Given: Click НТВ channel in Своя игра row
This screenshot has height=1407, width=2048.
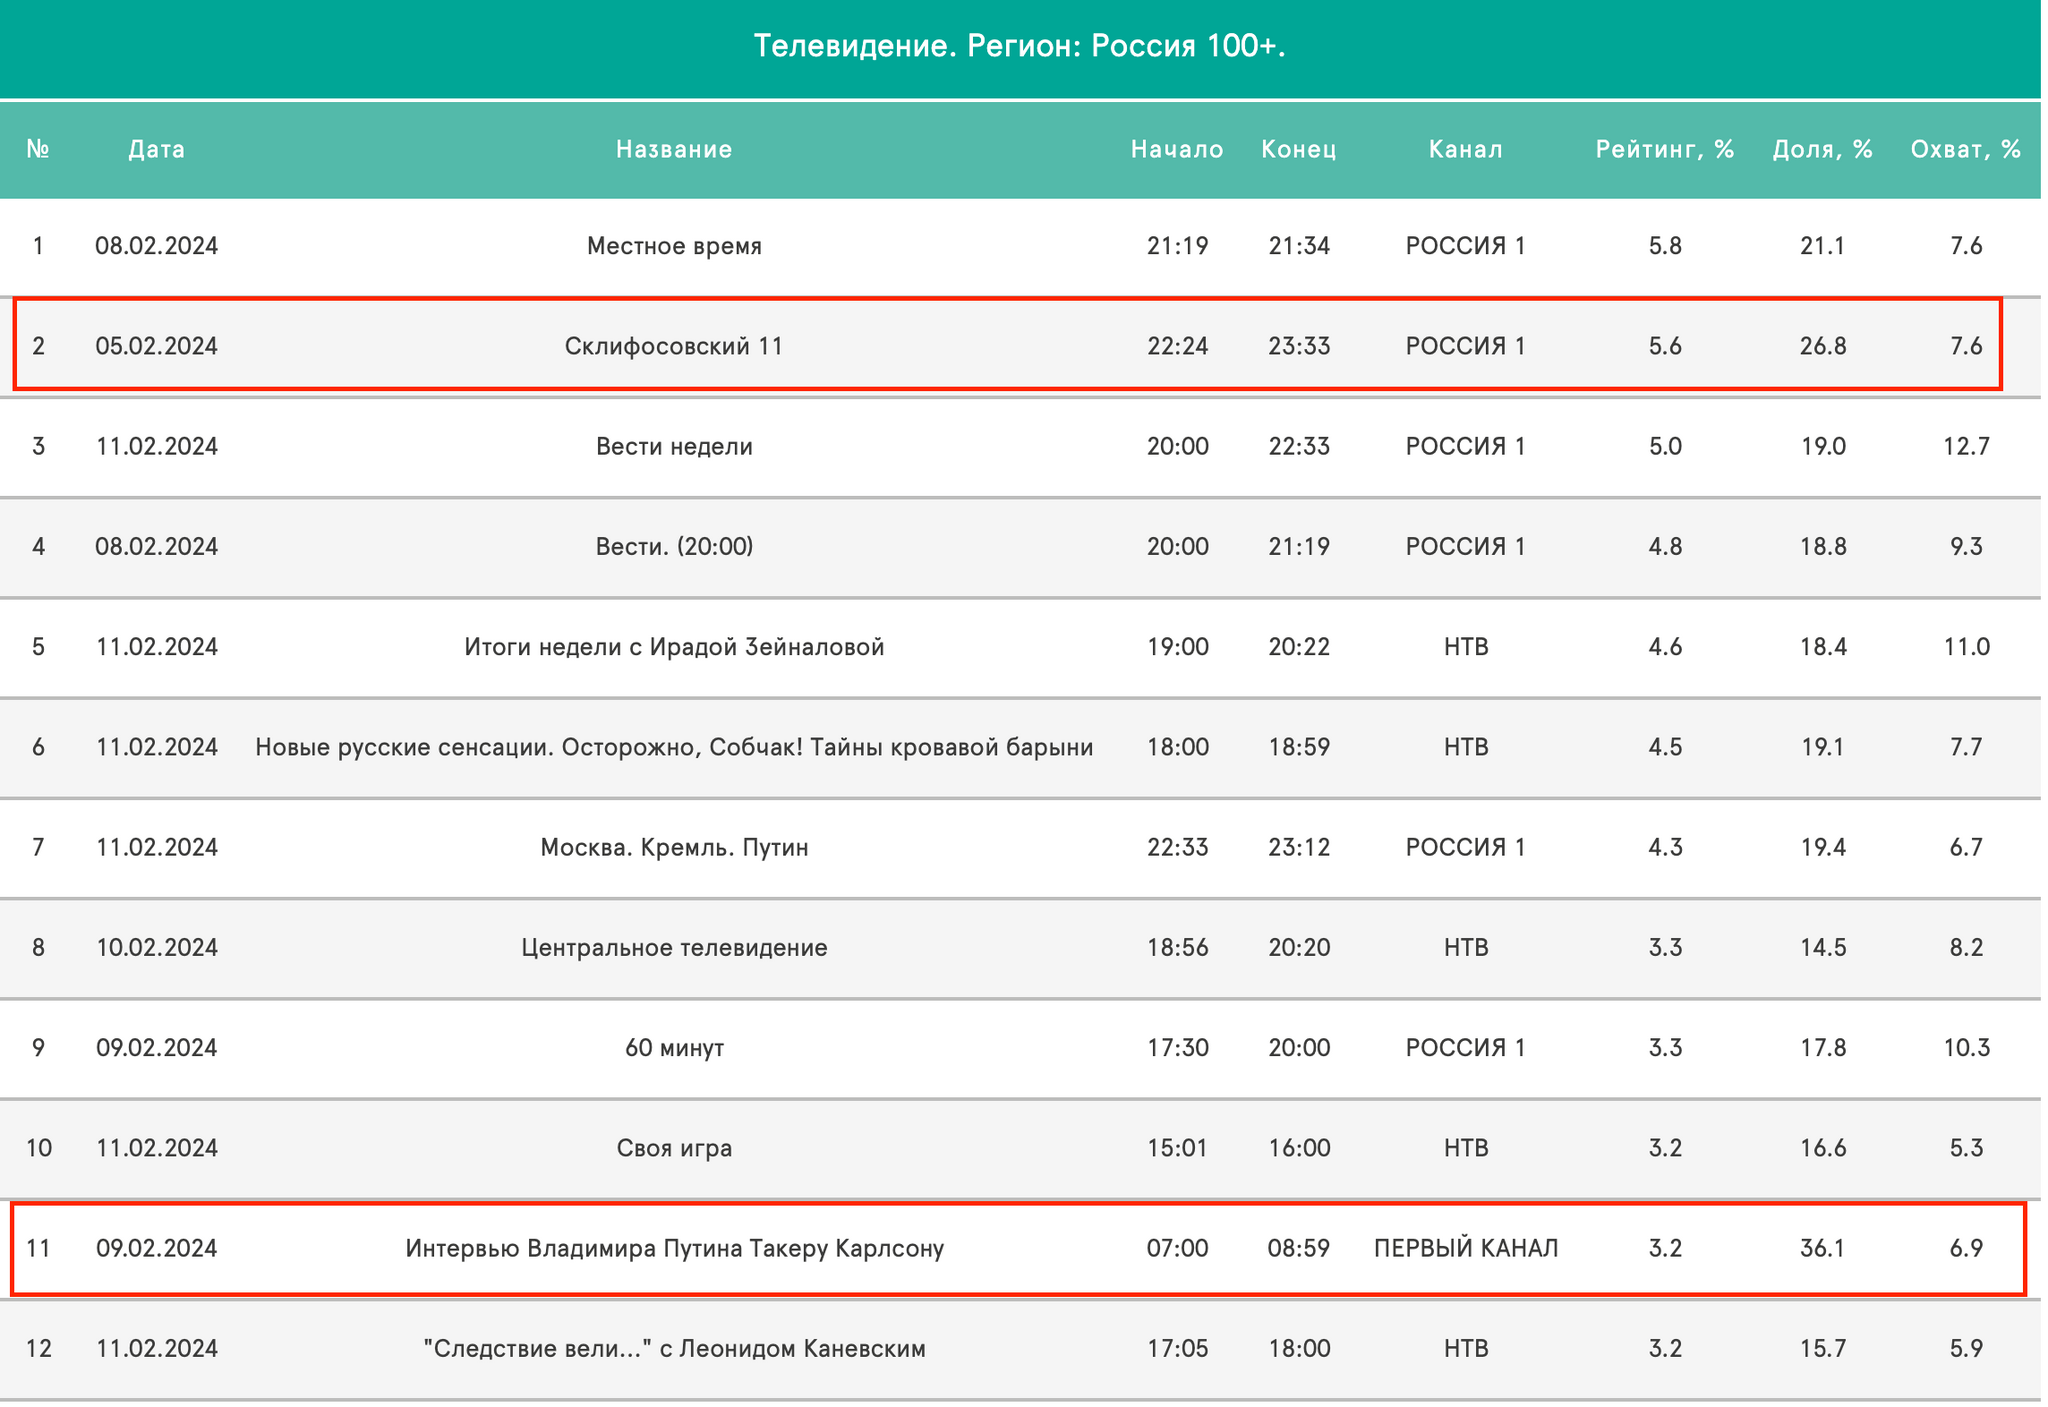Looking at the screenshot, I should point(1466,1147).
